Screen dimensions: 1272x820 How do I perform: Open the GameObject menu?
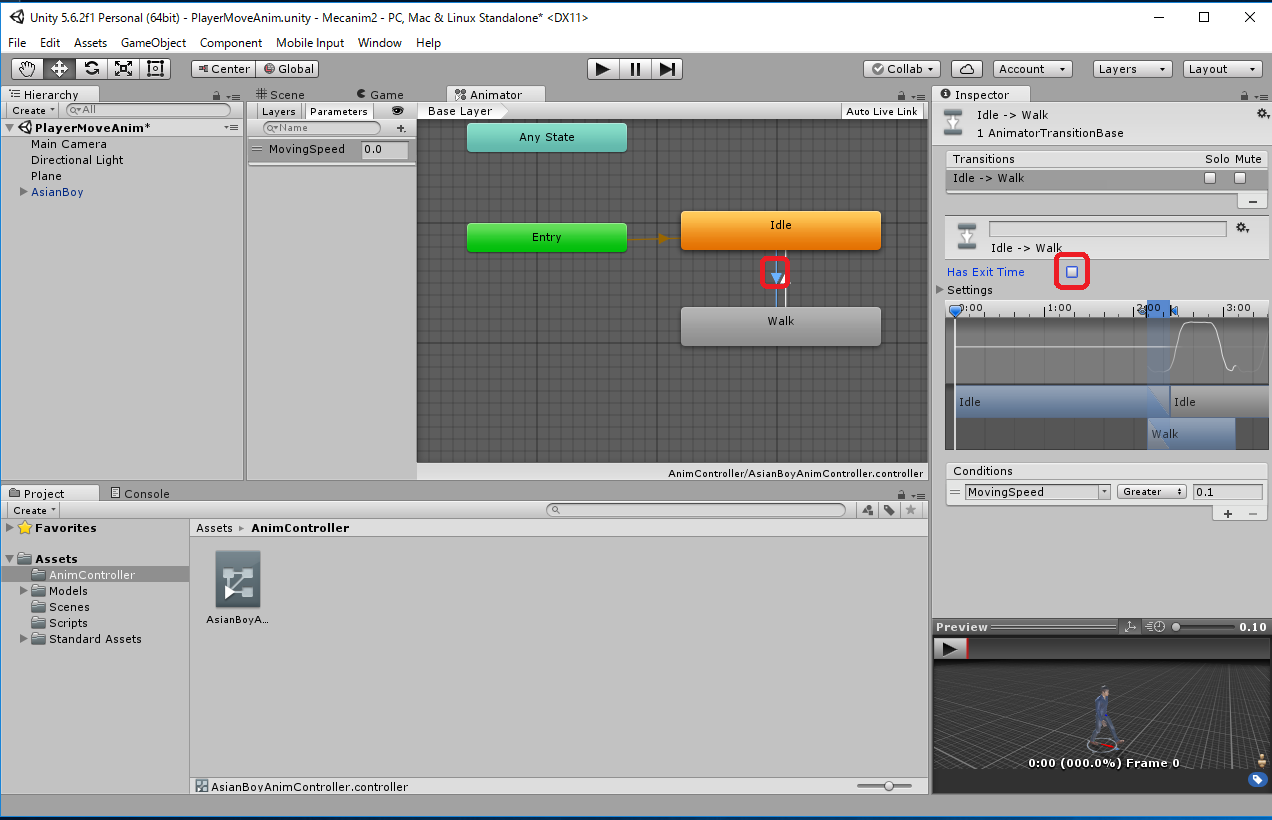coord(153,43)
